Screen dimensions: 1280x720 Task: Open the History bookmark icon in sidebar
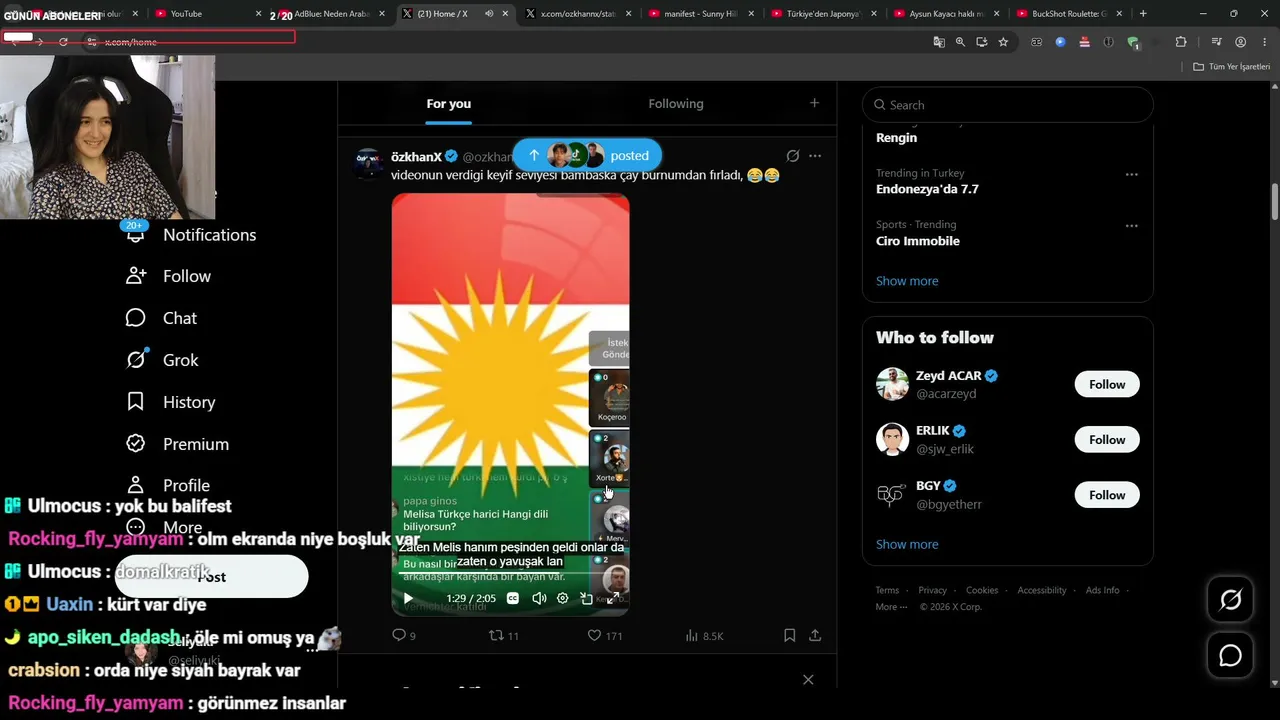pyautogui.click(x=136, y=402)
